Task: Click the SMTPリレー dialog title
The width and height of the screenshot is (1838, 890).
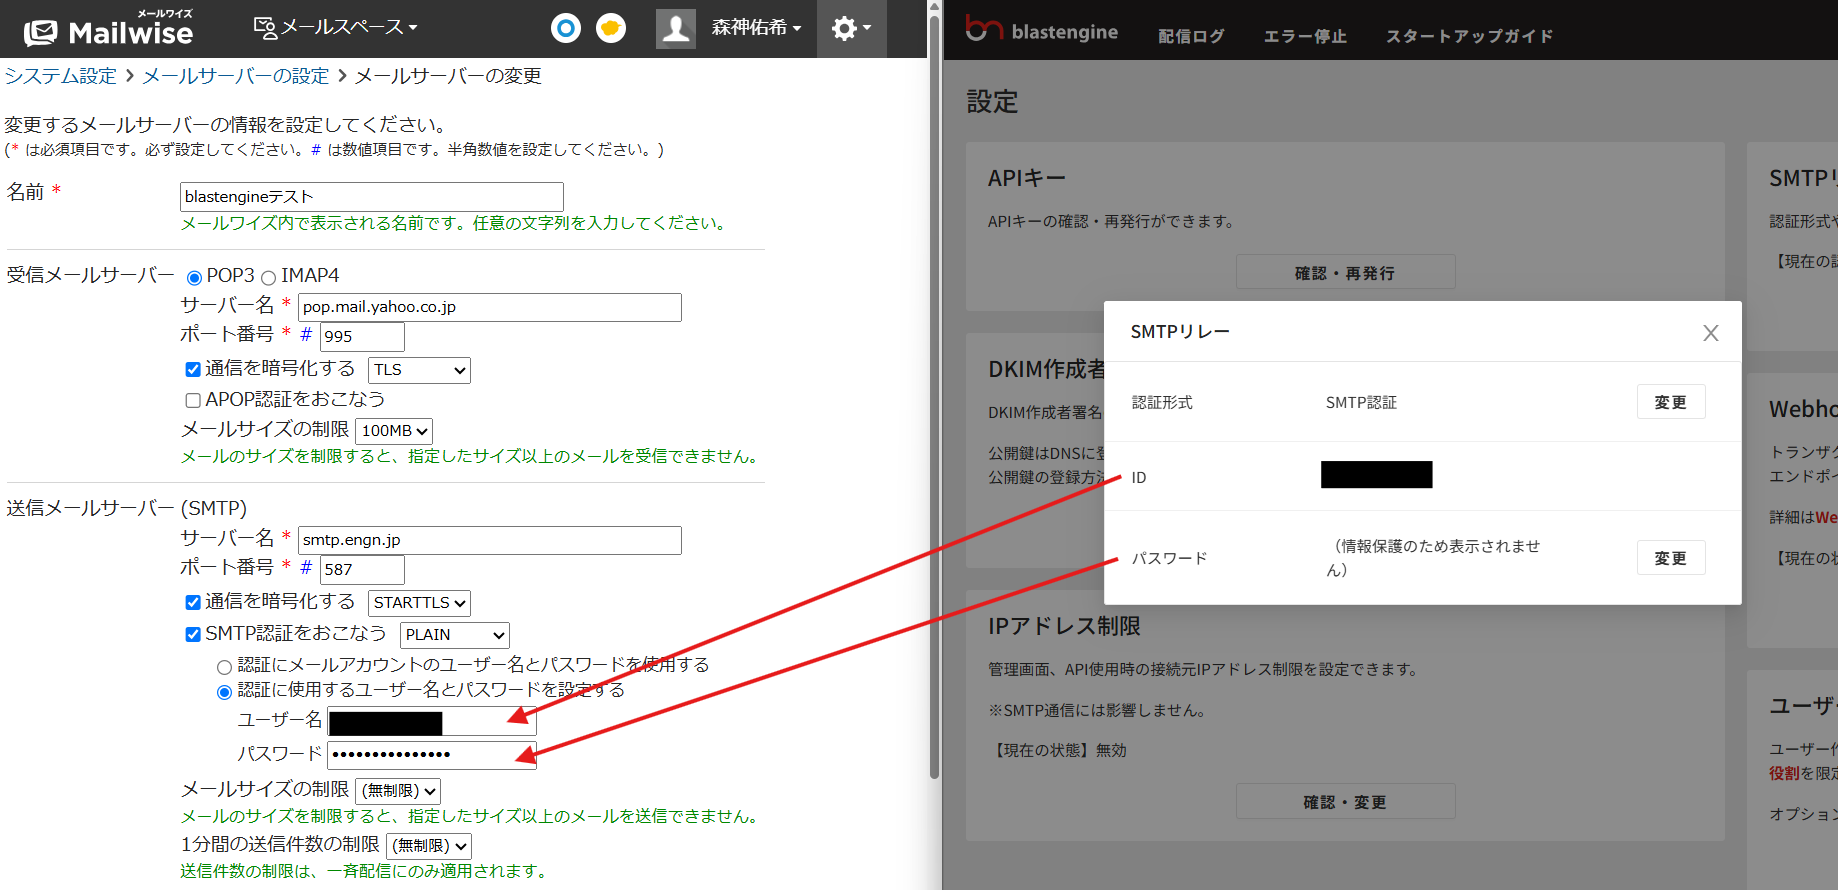Action: point(1180,331)
